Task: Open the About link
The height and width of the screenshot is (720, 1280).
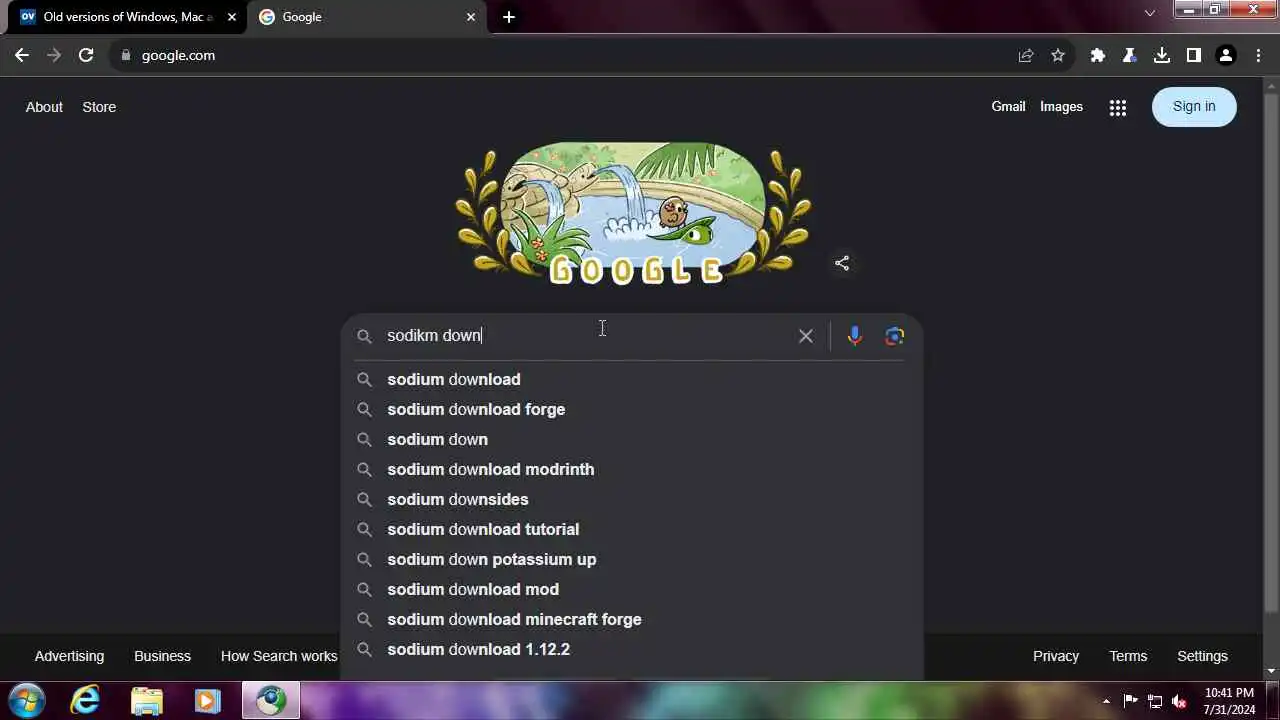Action: tap(44, 107)
